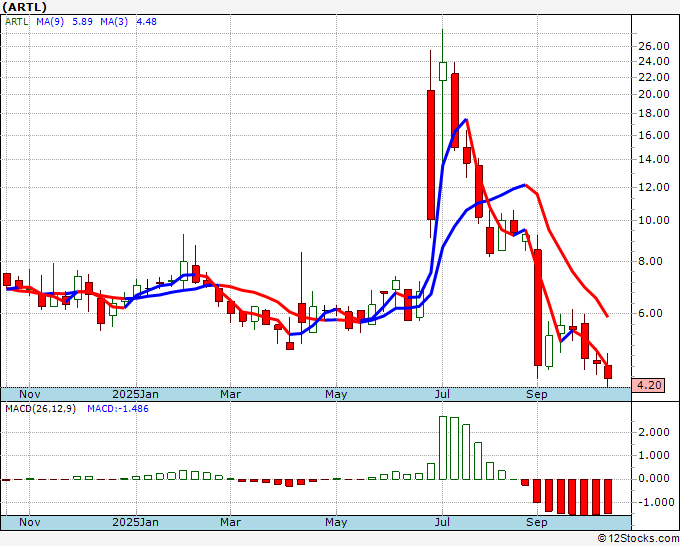Click the May marker on the MACD time axis
Screen dimensions: 680x546
coord(336,522)
